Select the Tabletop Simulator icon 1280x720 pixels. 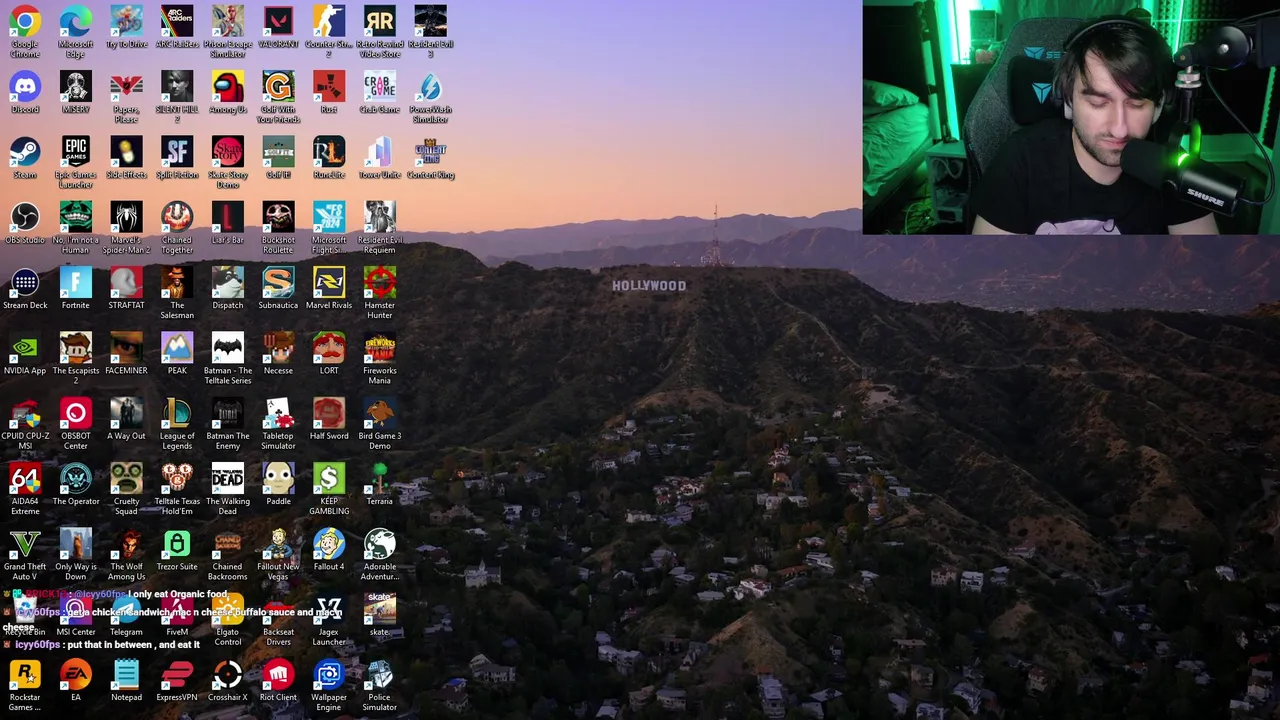point(278,413)
